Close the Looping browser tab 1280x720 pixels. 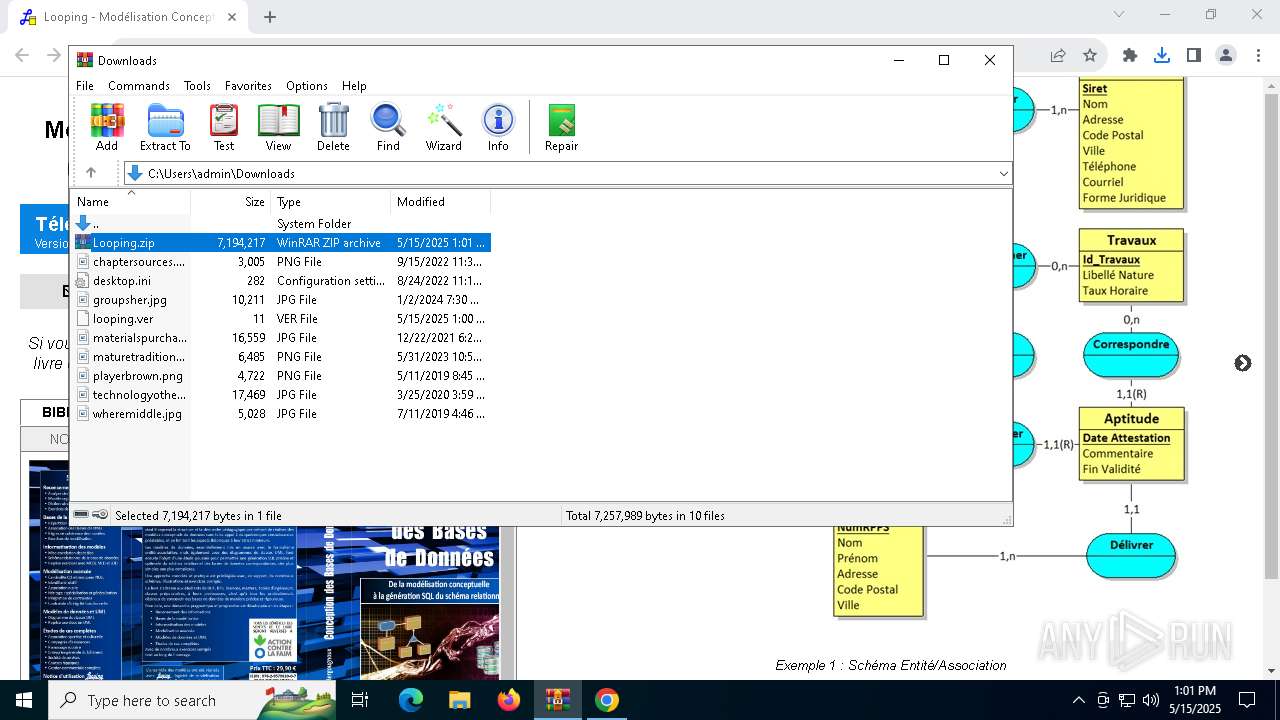click(x=232, y=17)
